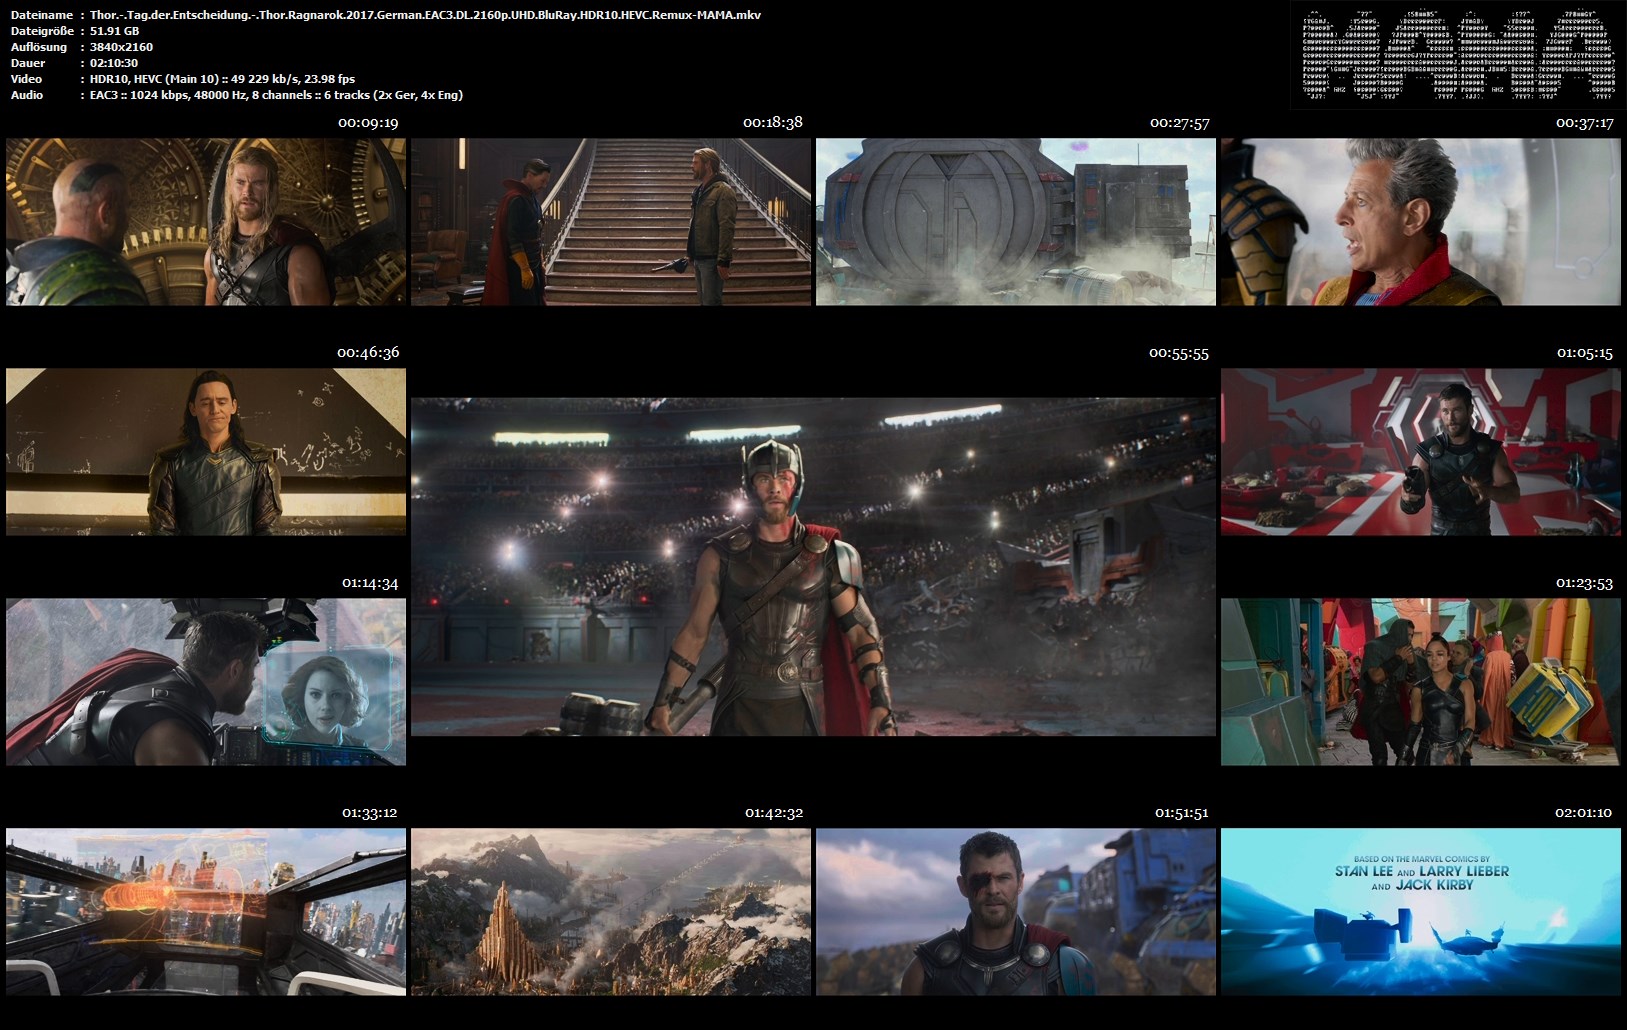Click the "51.91 GB" file size value
Viewport: 1627px width, 1030px height.
115,31
